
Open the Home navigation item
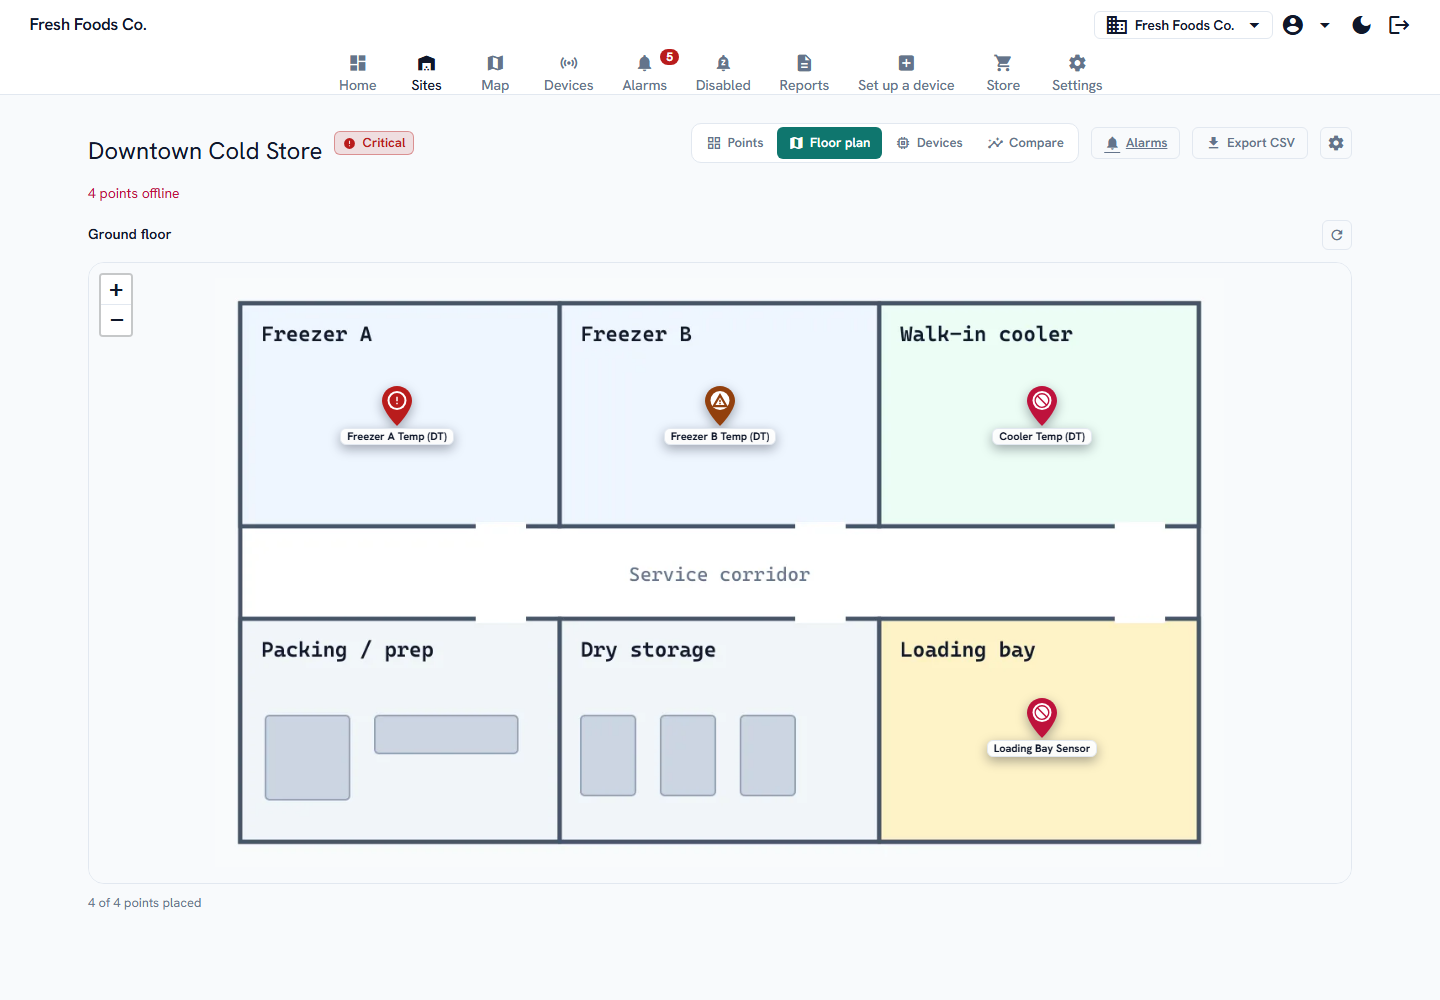pyautogui.click(x=357, y=73)
